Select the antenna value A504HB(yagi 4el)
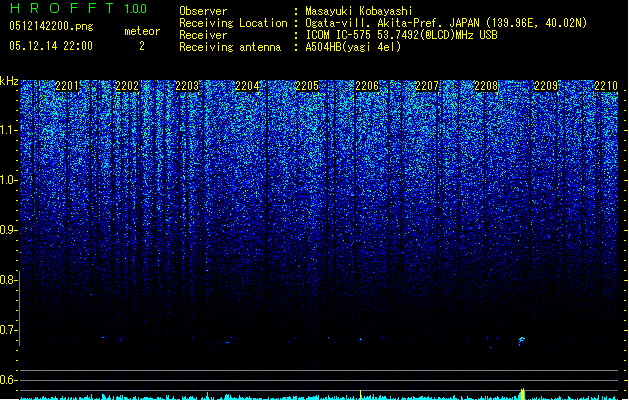629x400 pixels. click(353, 47)
